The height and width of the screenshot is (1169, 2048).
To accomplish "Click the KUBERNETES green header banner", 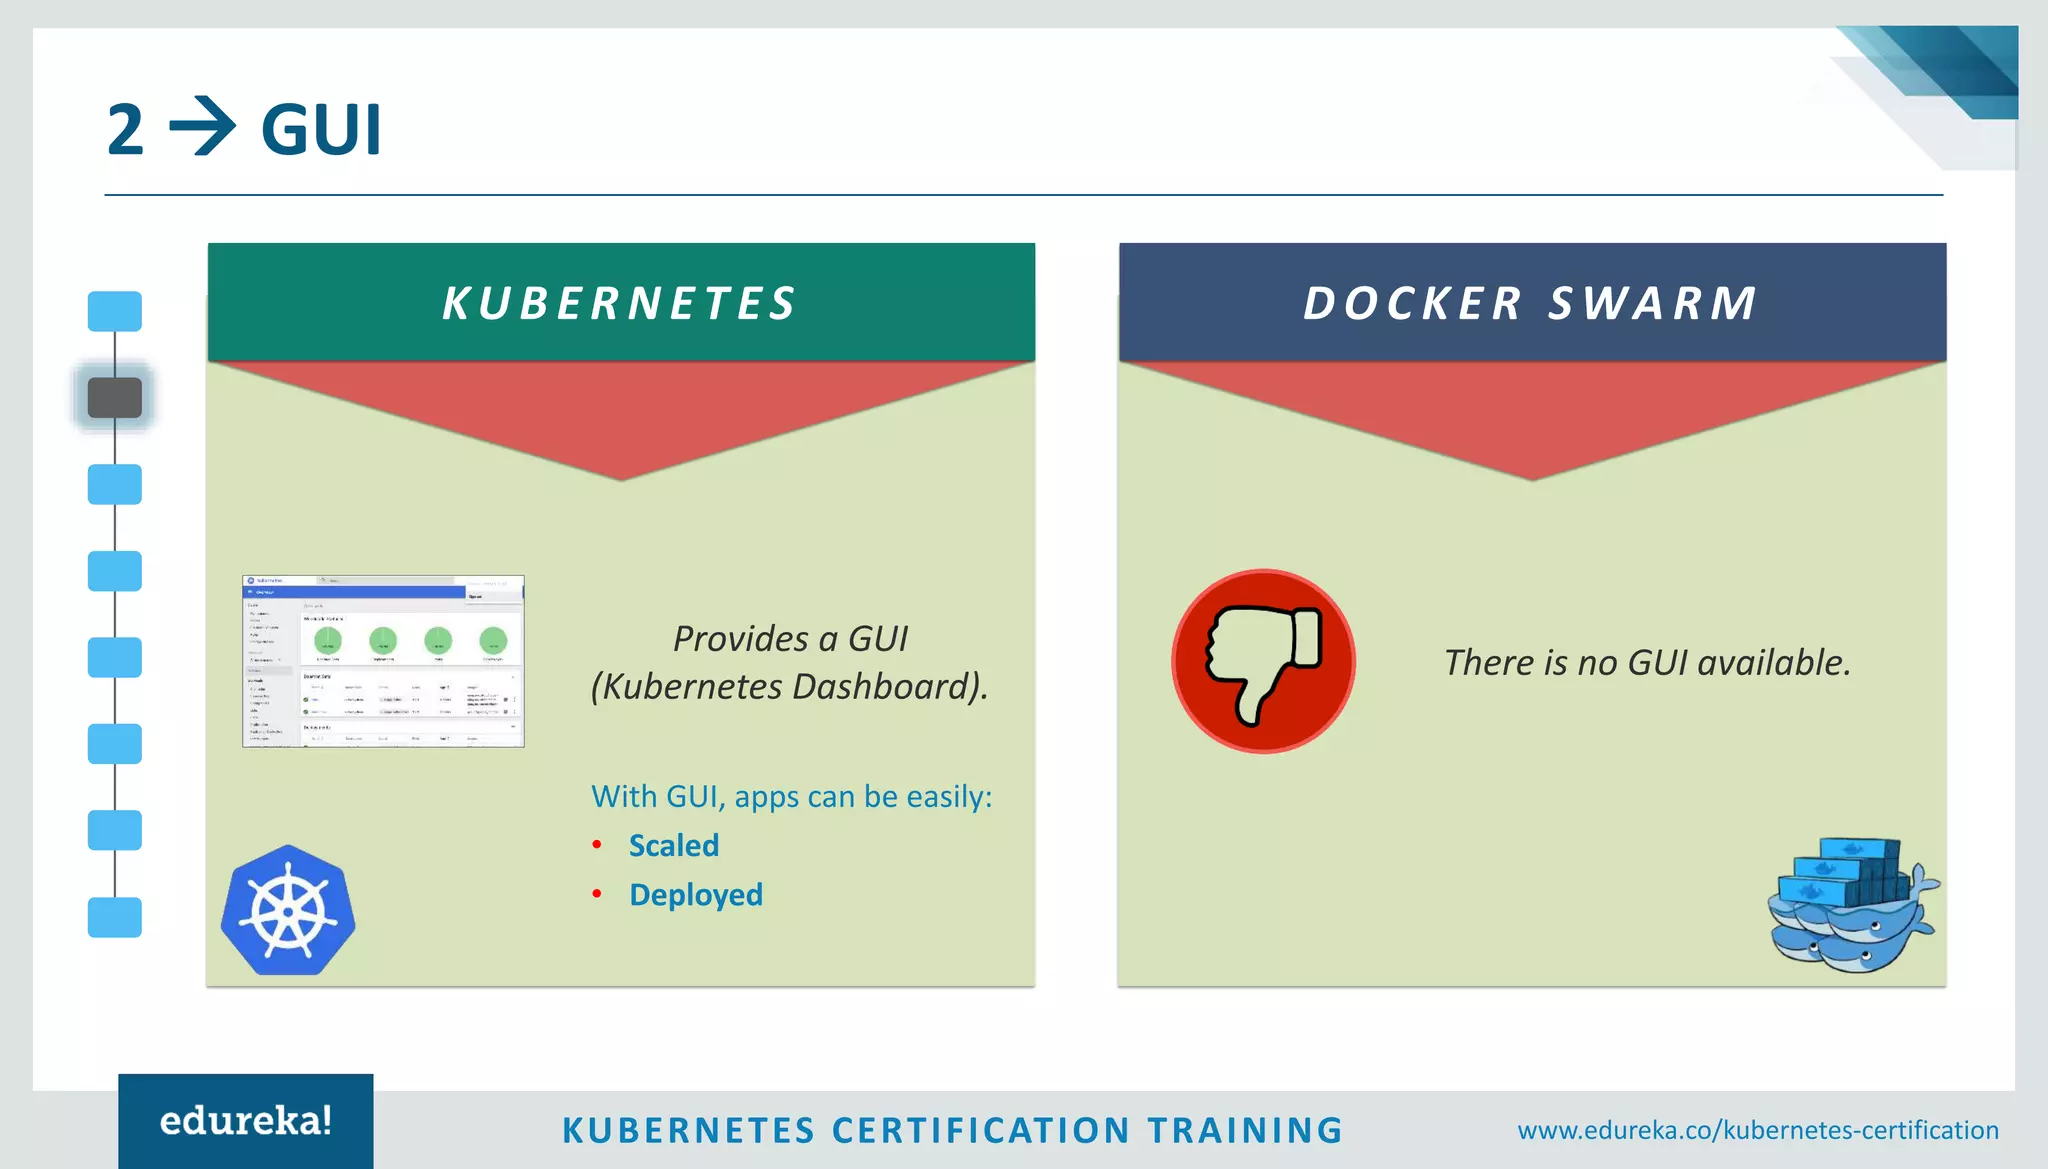I will pos(620,302).
